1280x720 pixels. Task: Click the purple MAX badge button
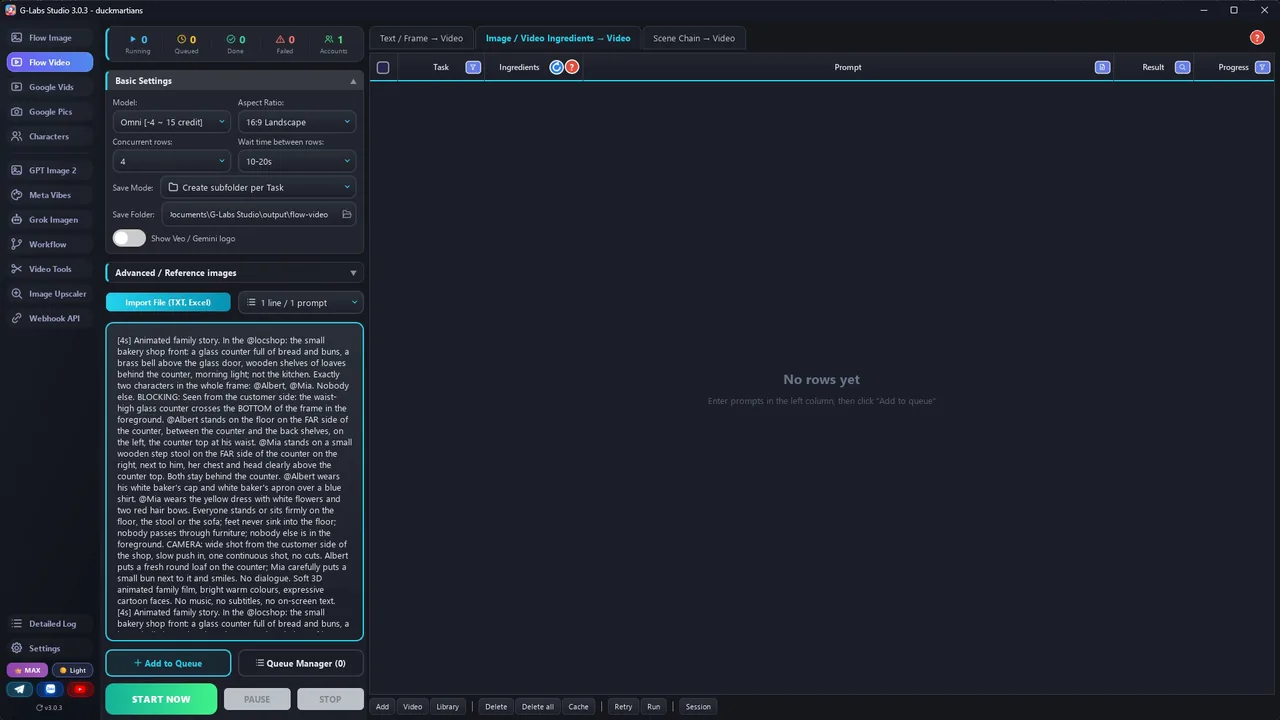(x=27, y=670)
